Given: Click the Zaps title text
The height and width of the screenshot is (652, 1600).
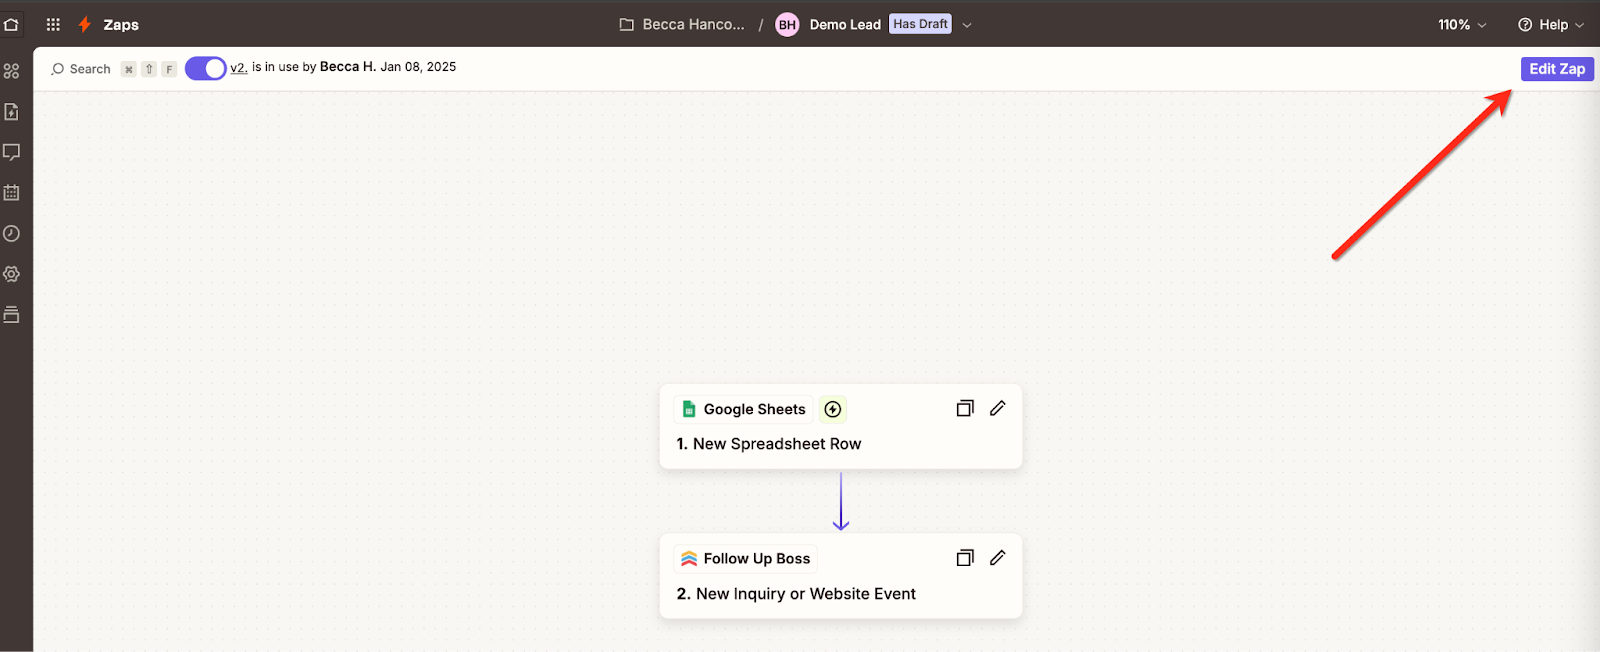Looking at the screenshot, I should (121, 25).
